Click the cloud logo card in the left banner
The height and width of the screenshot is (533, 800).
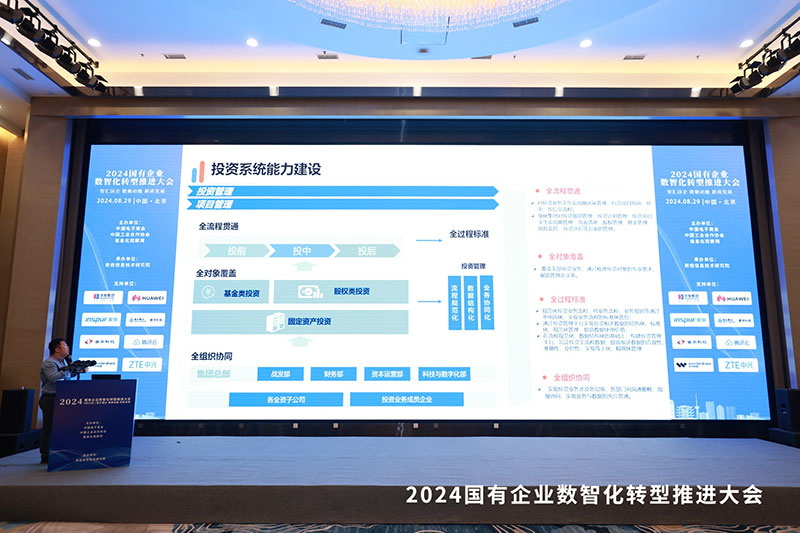tap(144, 342)
